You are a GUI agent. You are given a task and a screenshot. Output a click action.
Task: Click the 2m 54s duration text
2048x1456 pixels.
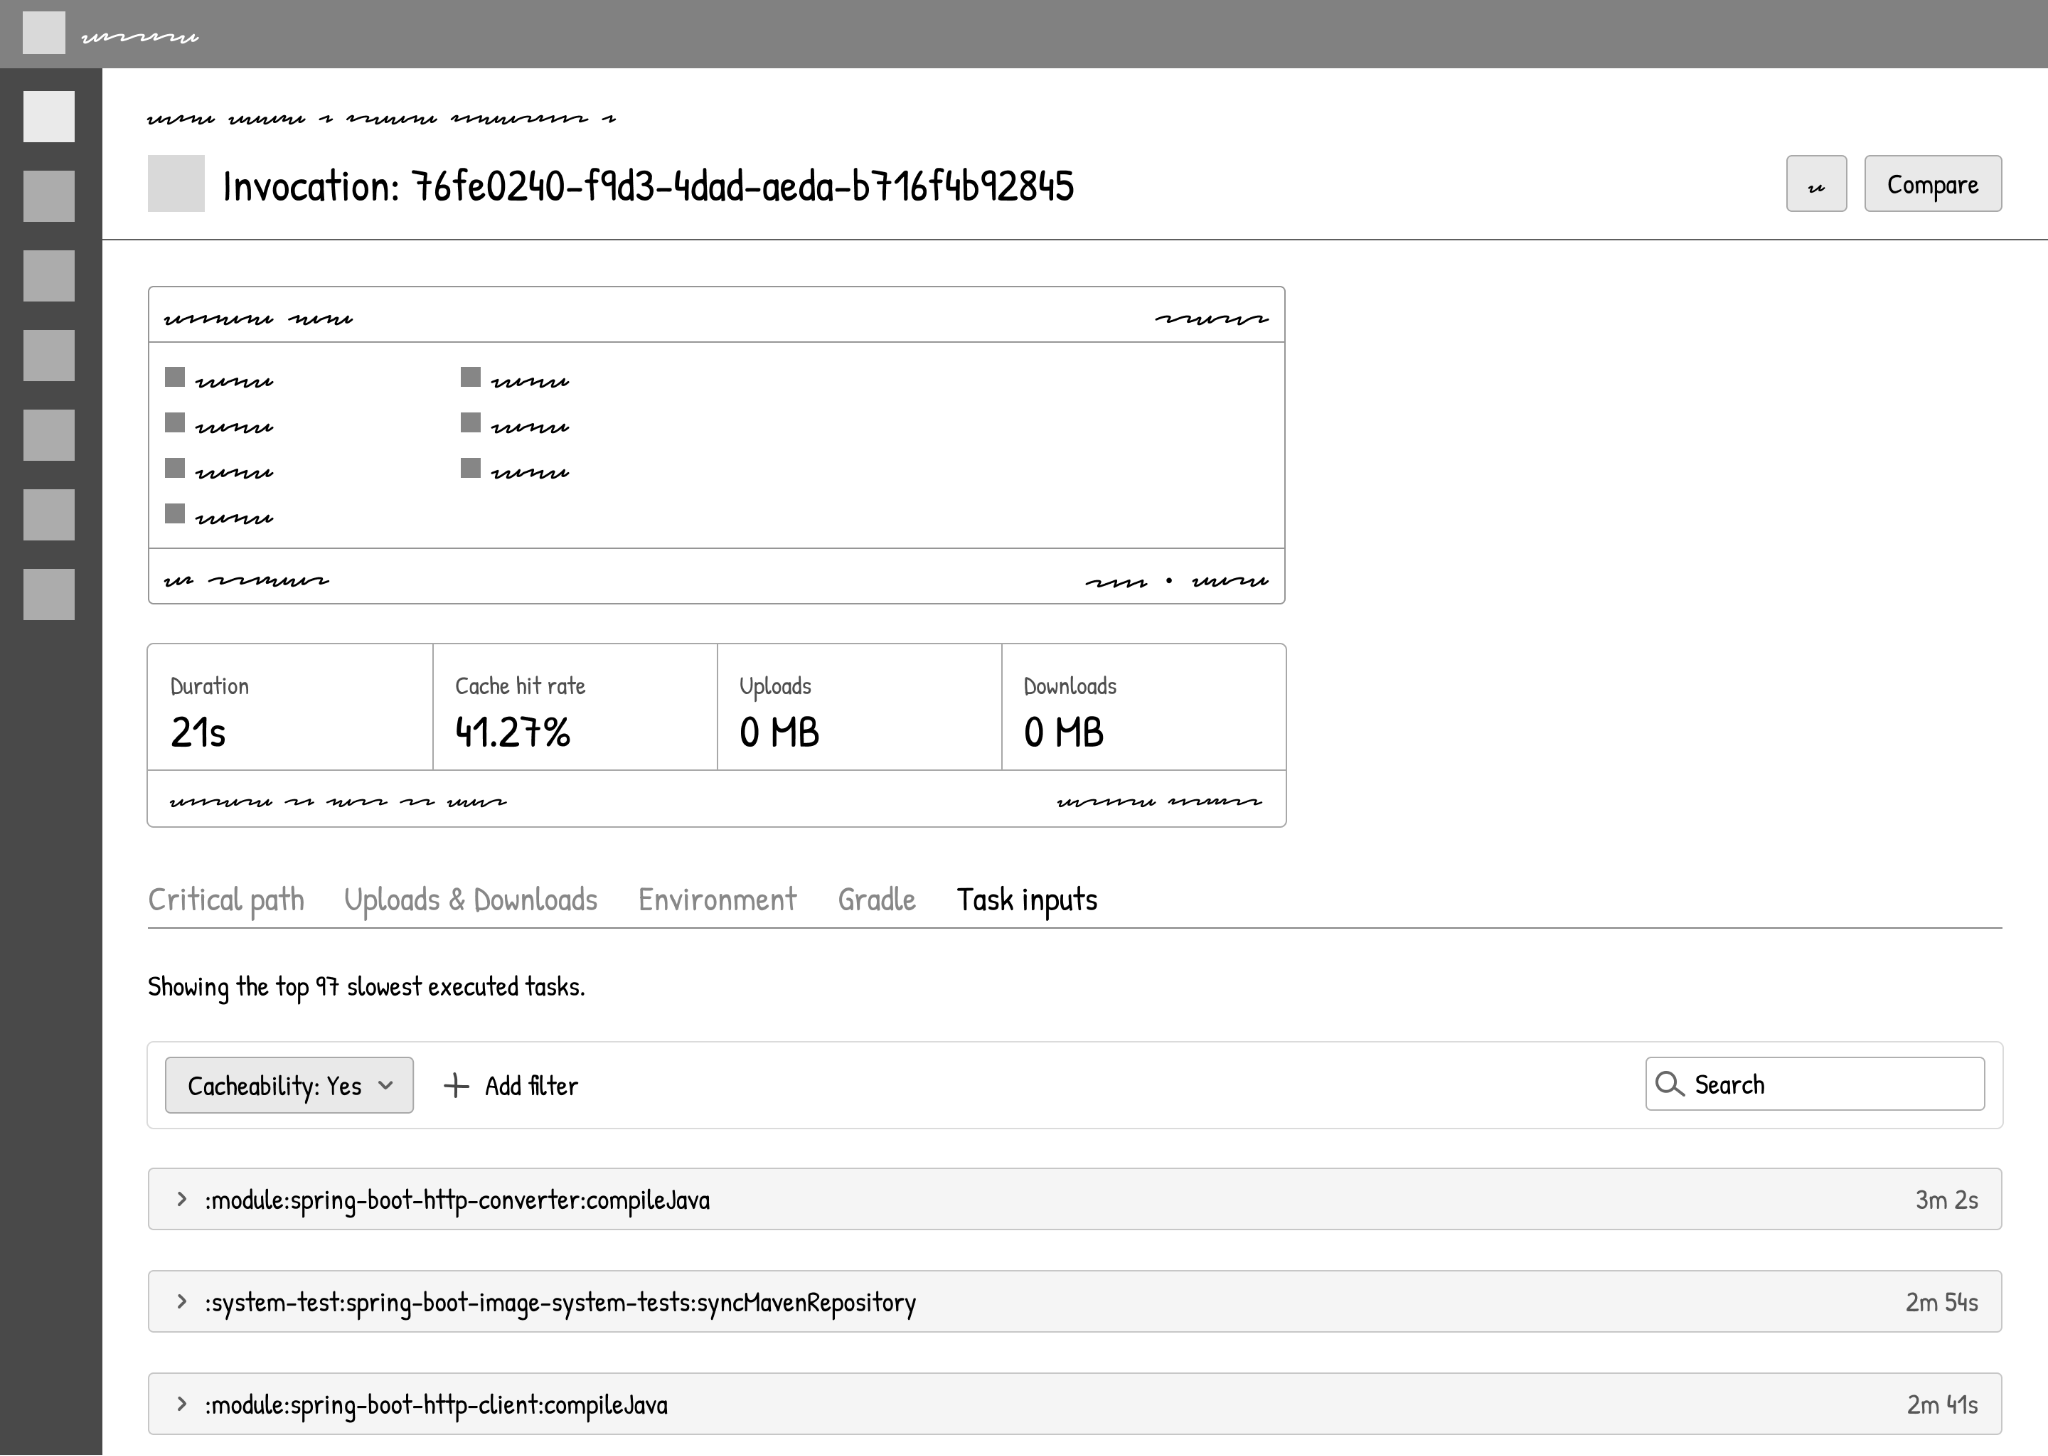(1941, 1302)
